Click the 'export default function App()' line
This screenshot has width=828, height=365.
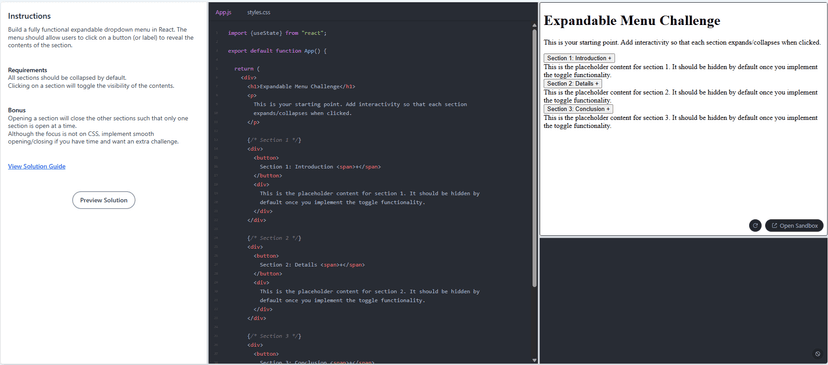click(277, 51)
